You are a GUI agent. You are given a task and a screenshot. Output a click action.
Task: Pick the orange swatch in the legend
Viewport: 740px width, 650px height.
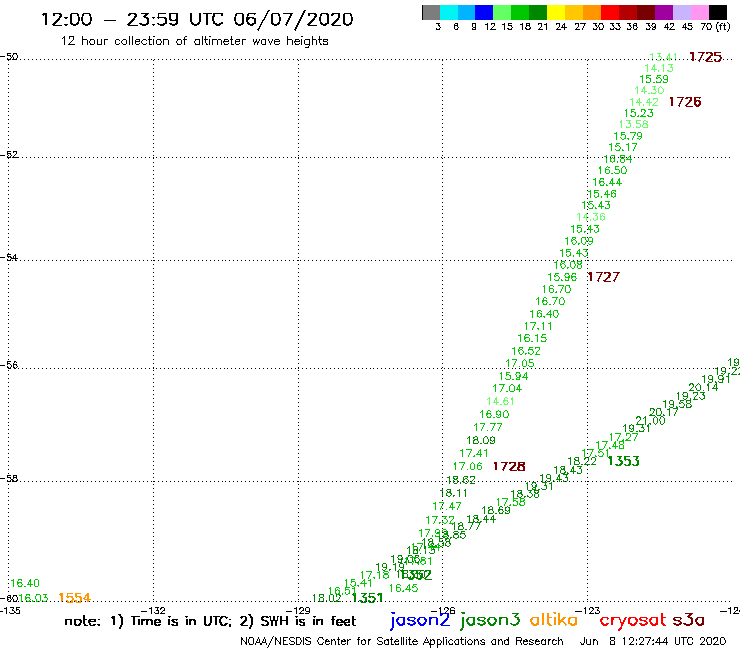592,12
